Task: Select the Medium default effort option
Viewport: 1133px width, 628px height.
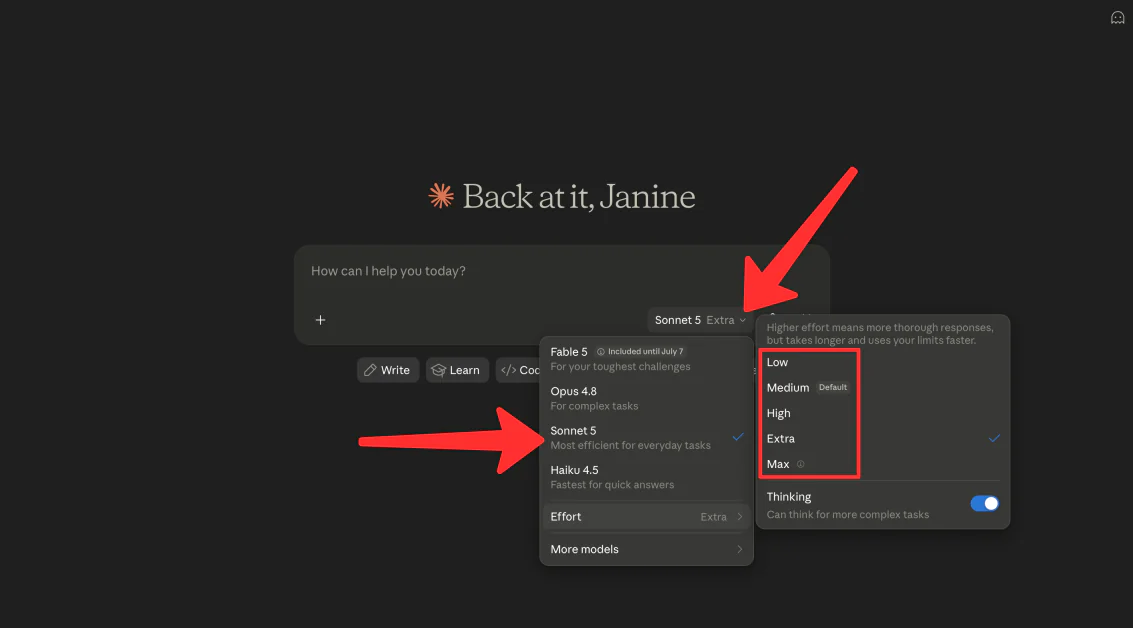Action: tap(882, 387)
